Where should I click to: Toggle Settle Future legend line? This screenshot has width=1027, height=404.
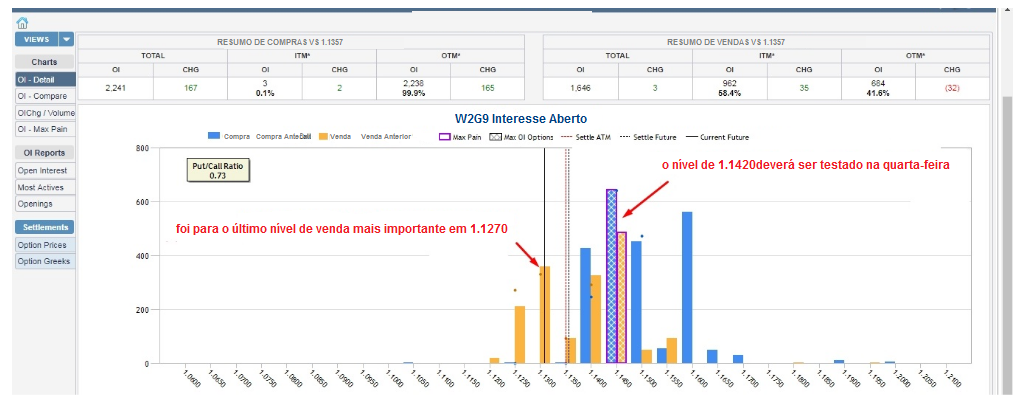coord(627,137)
